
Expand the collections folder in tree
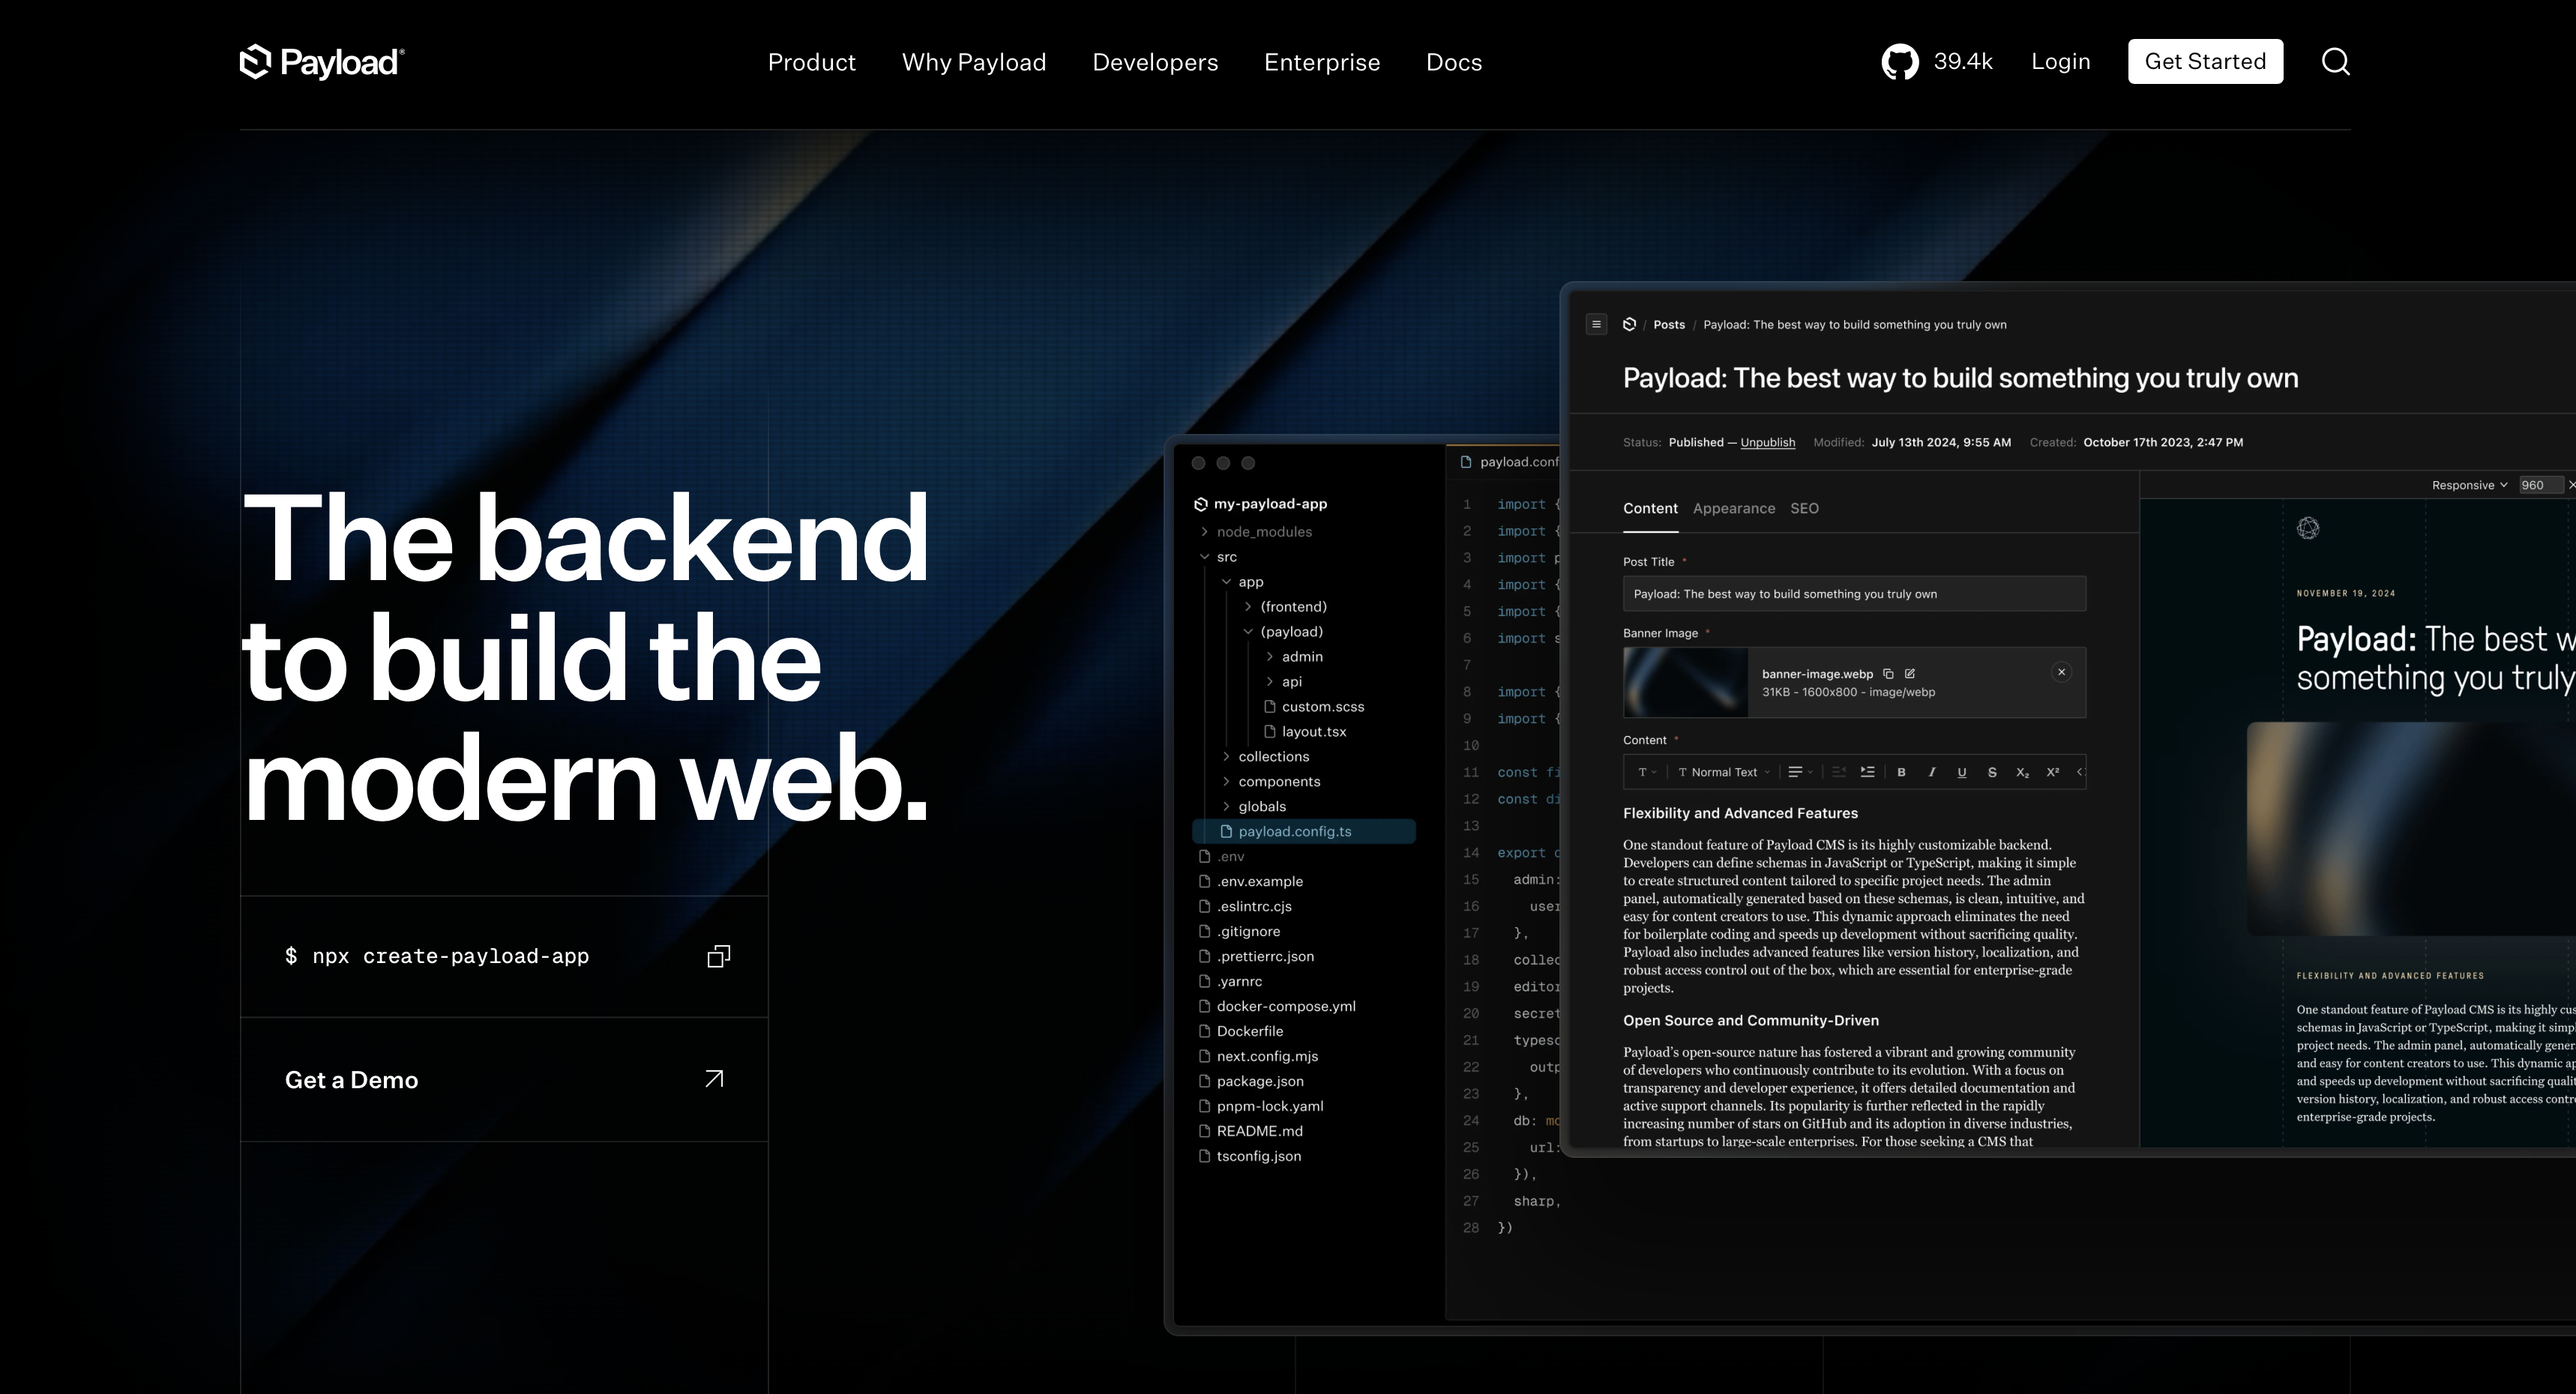[x=1273, y=757]
